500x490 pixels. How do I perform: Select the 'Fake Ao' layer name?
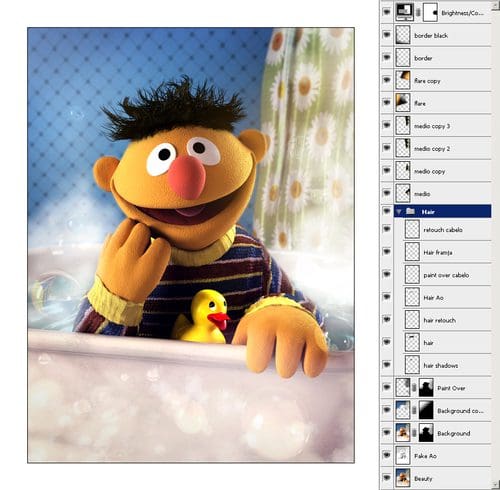point(425,456)
